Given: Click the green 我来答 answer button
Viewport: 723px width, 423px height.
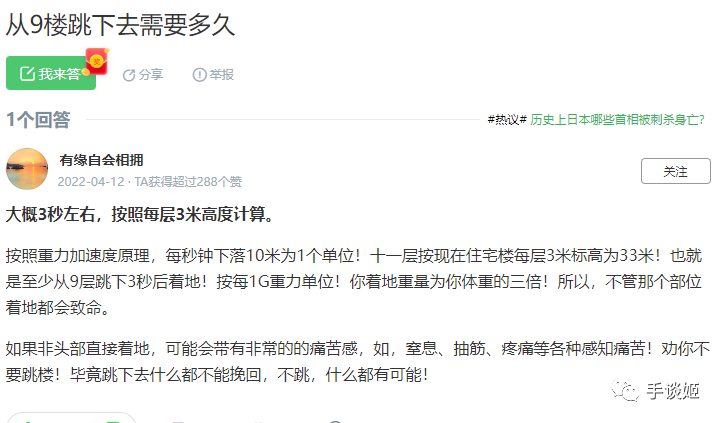Looking at the screenshot, I should [51, 73].
